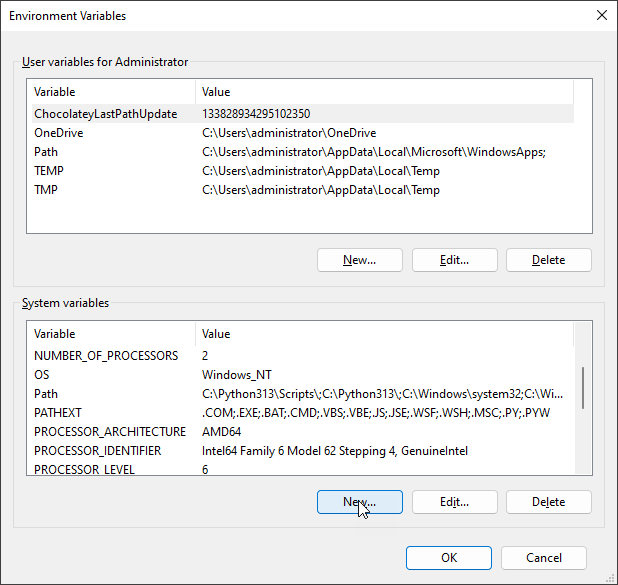This screenshot has height=585, width=618.
Task: Click New button under User variables
Action: (359, 260)
